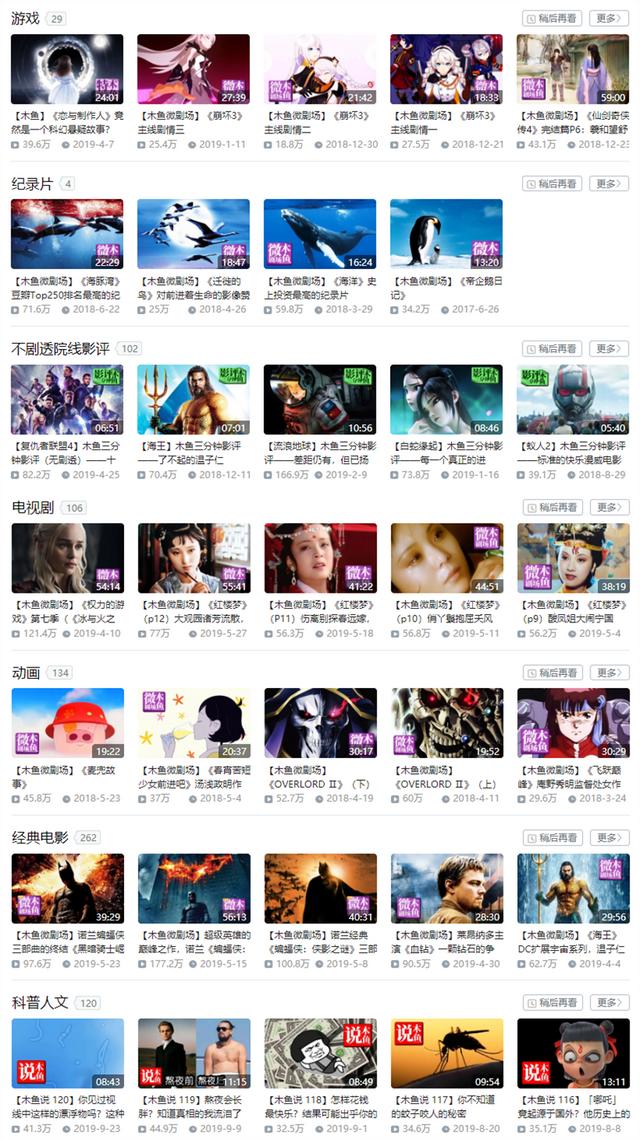The height and width of the screenshot is (1139, 640).
Task: Add 不剧透院线影评 section to watch later
Action: pos(551,348)
